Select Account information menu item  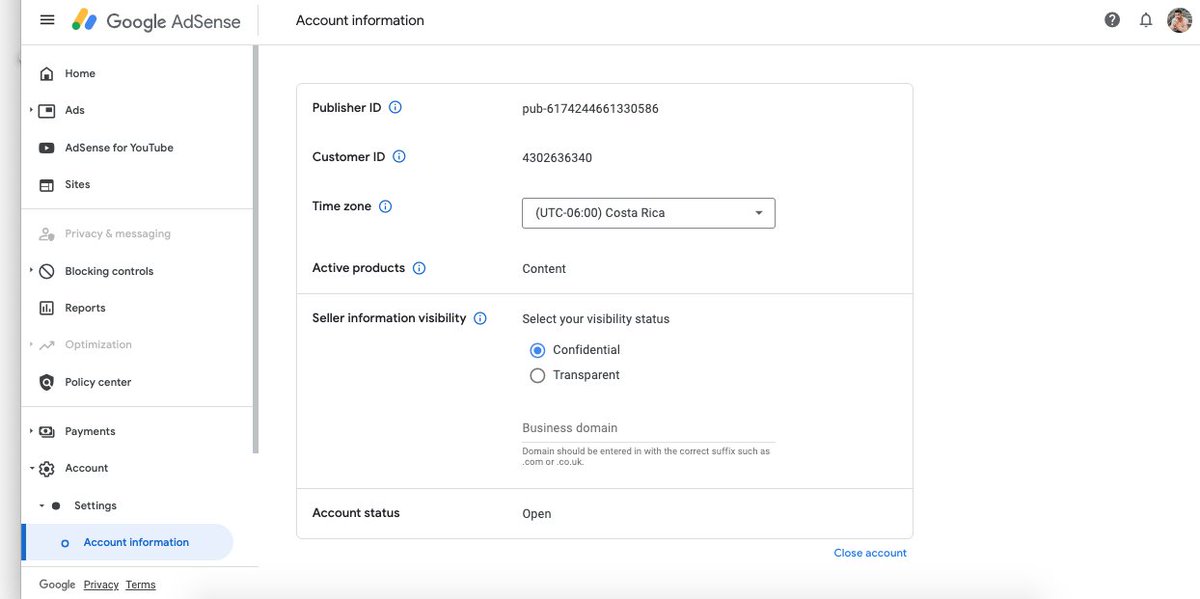click(127, 542)
